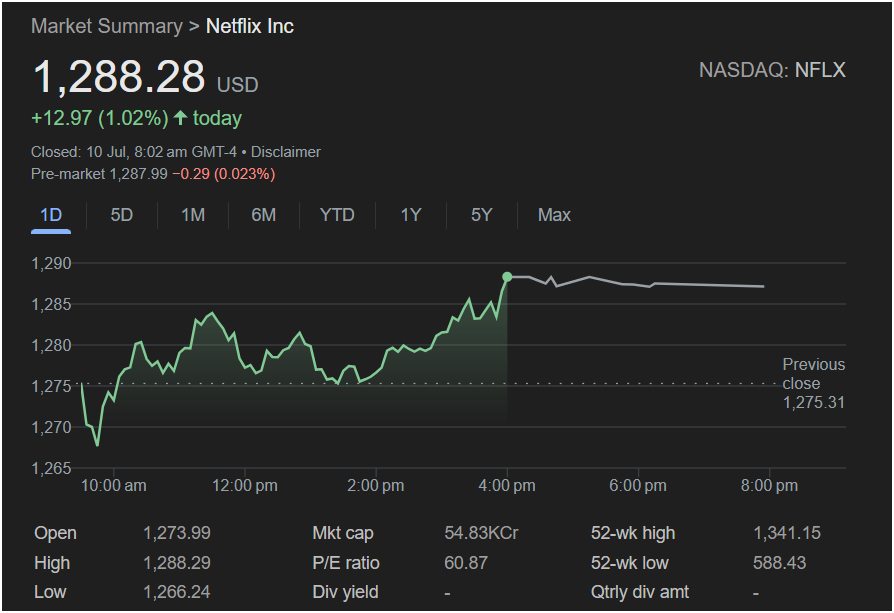This screenshot has width=894, height=613.
Task: Click the 10:00 am axis label
Action: [x=113, y=486]
